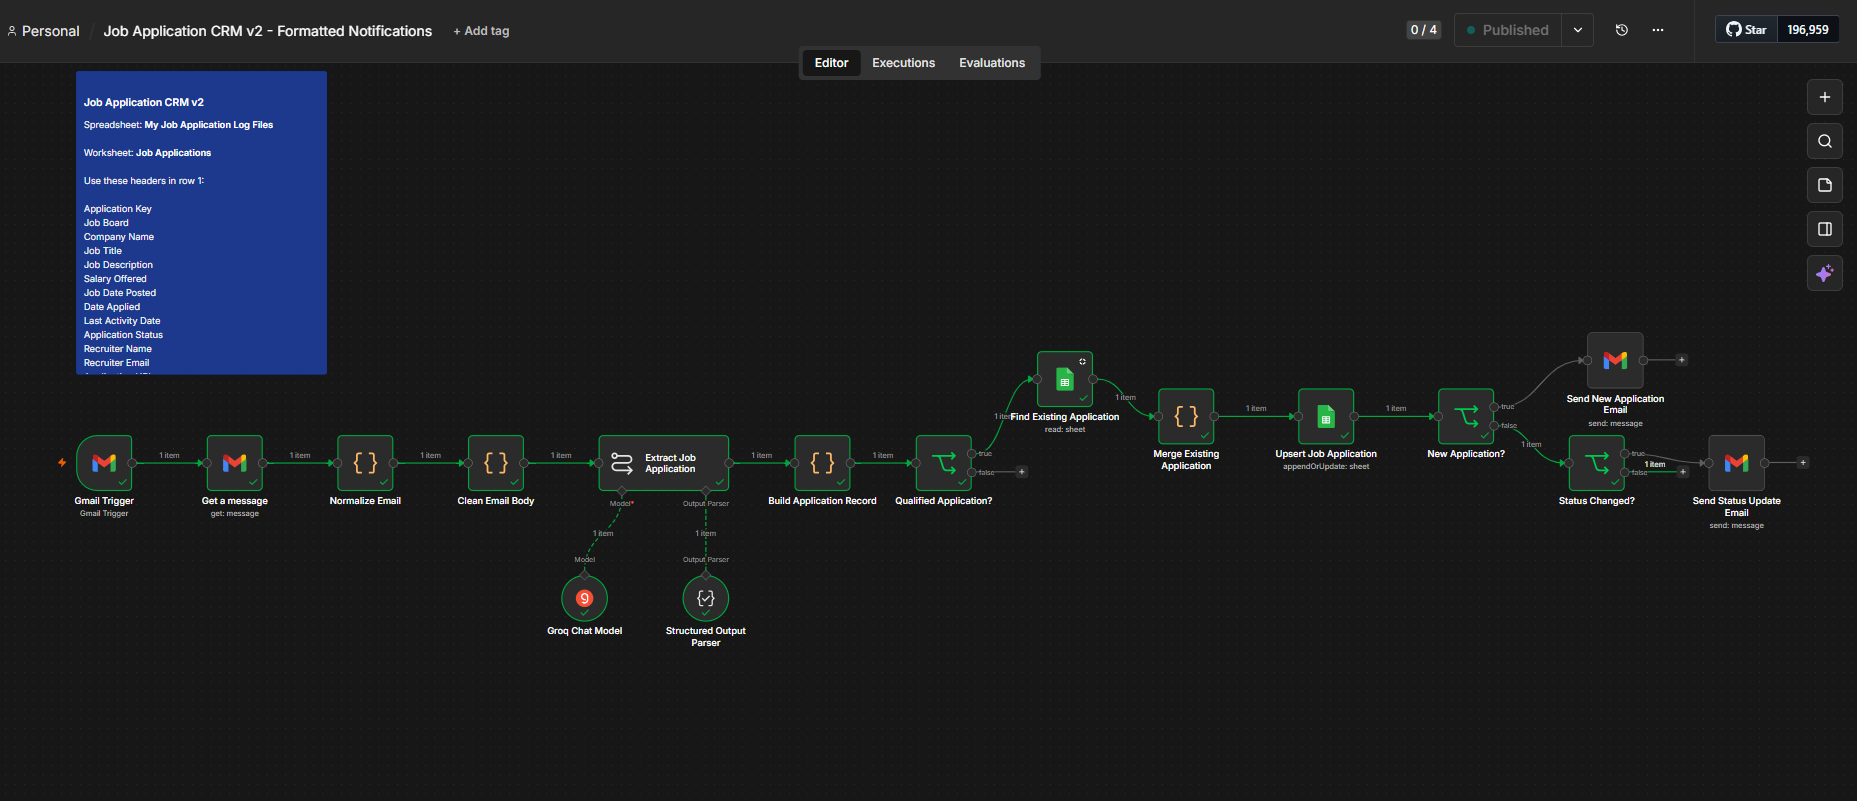Select the New Application? if node

1466,416
